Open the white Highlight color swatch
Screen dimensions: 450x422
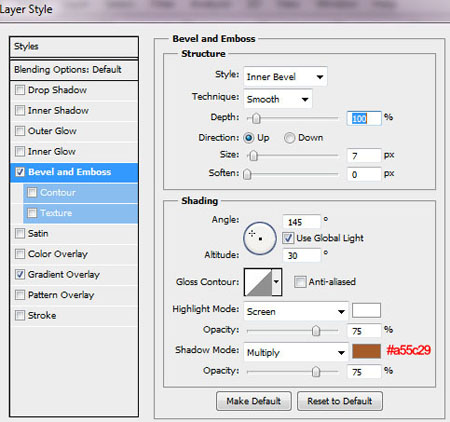[x=366, y=311]
